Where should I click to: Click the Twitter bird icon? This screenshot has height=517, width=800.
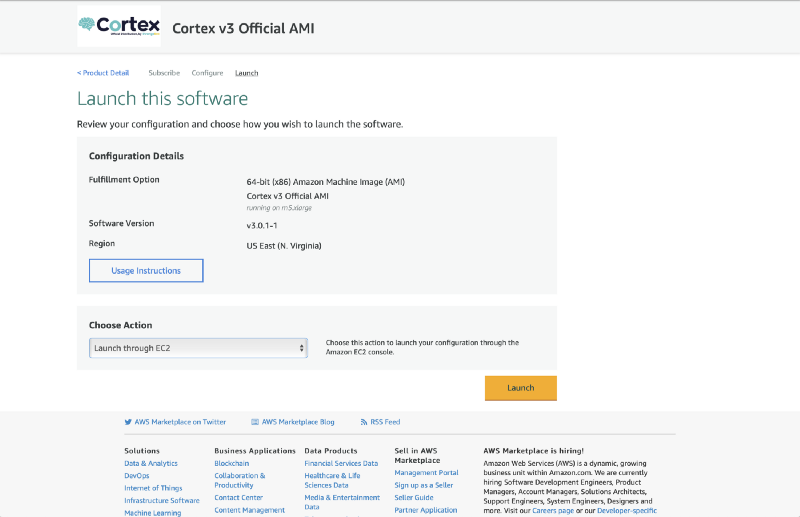click(128, 422)
